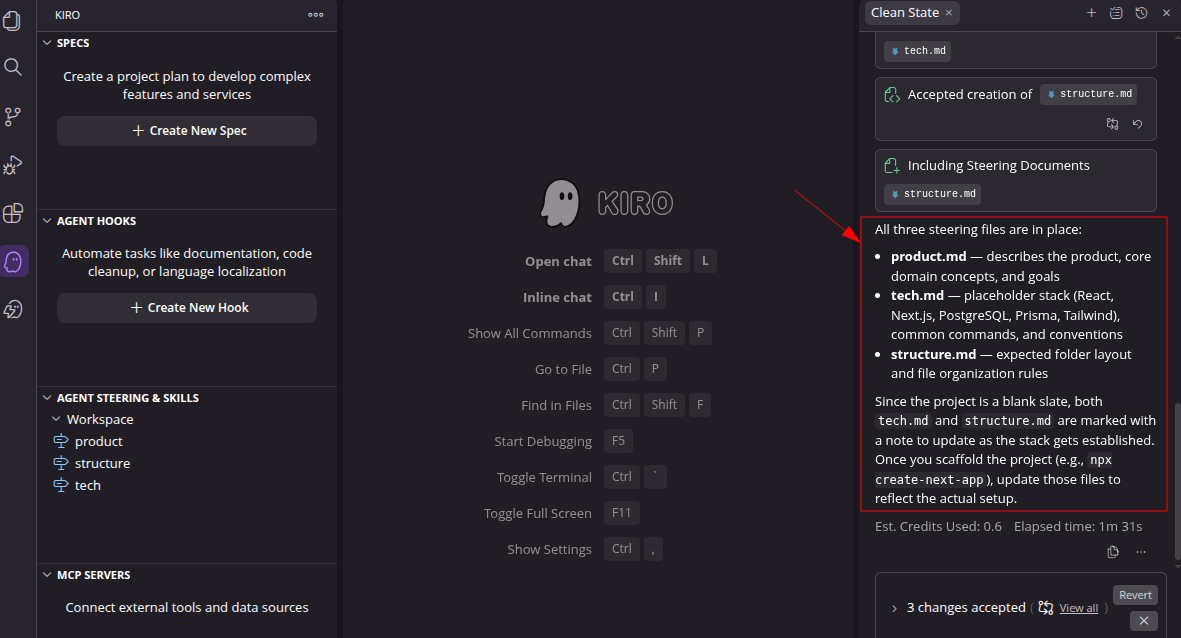Image resolution: width=1181 pixels, height=638 pixels.
Task: Open the tech steering file
Action: [x=87, y=485]
